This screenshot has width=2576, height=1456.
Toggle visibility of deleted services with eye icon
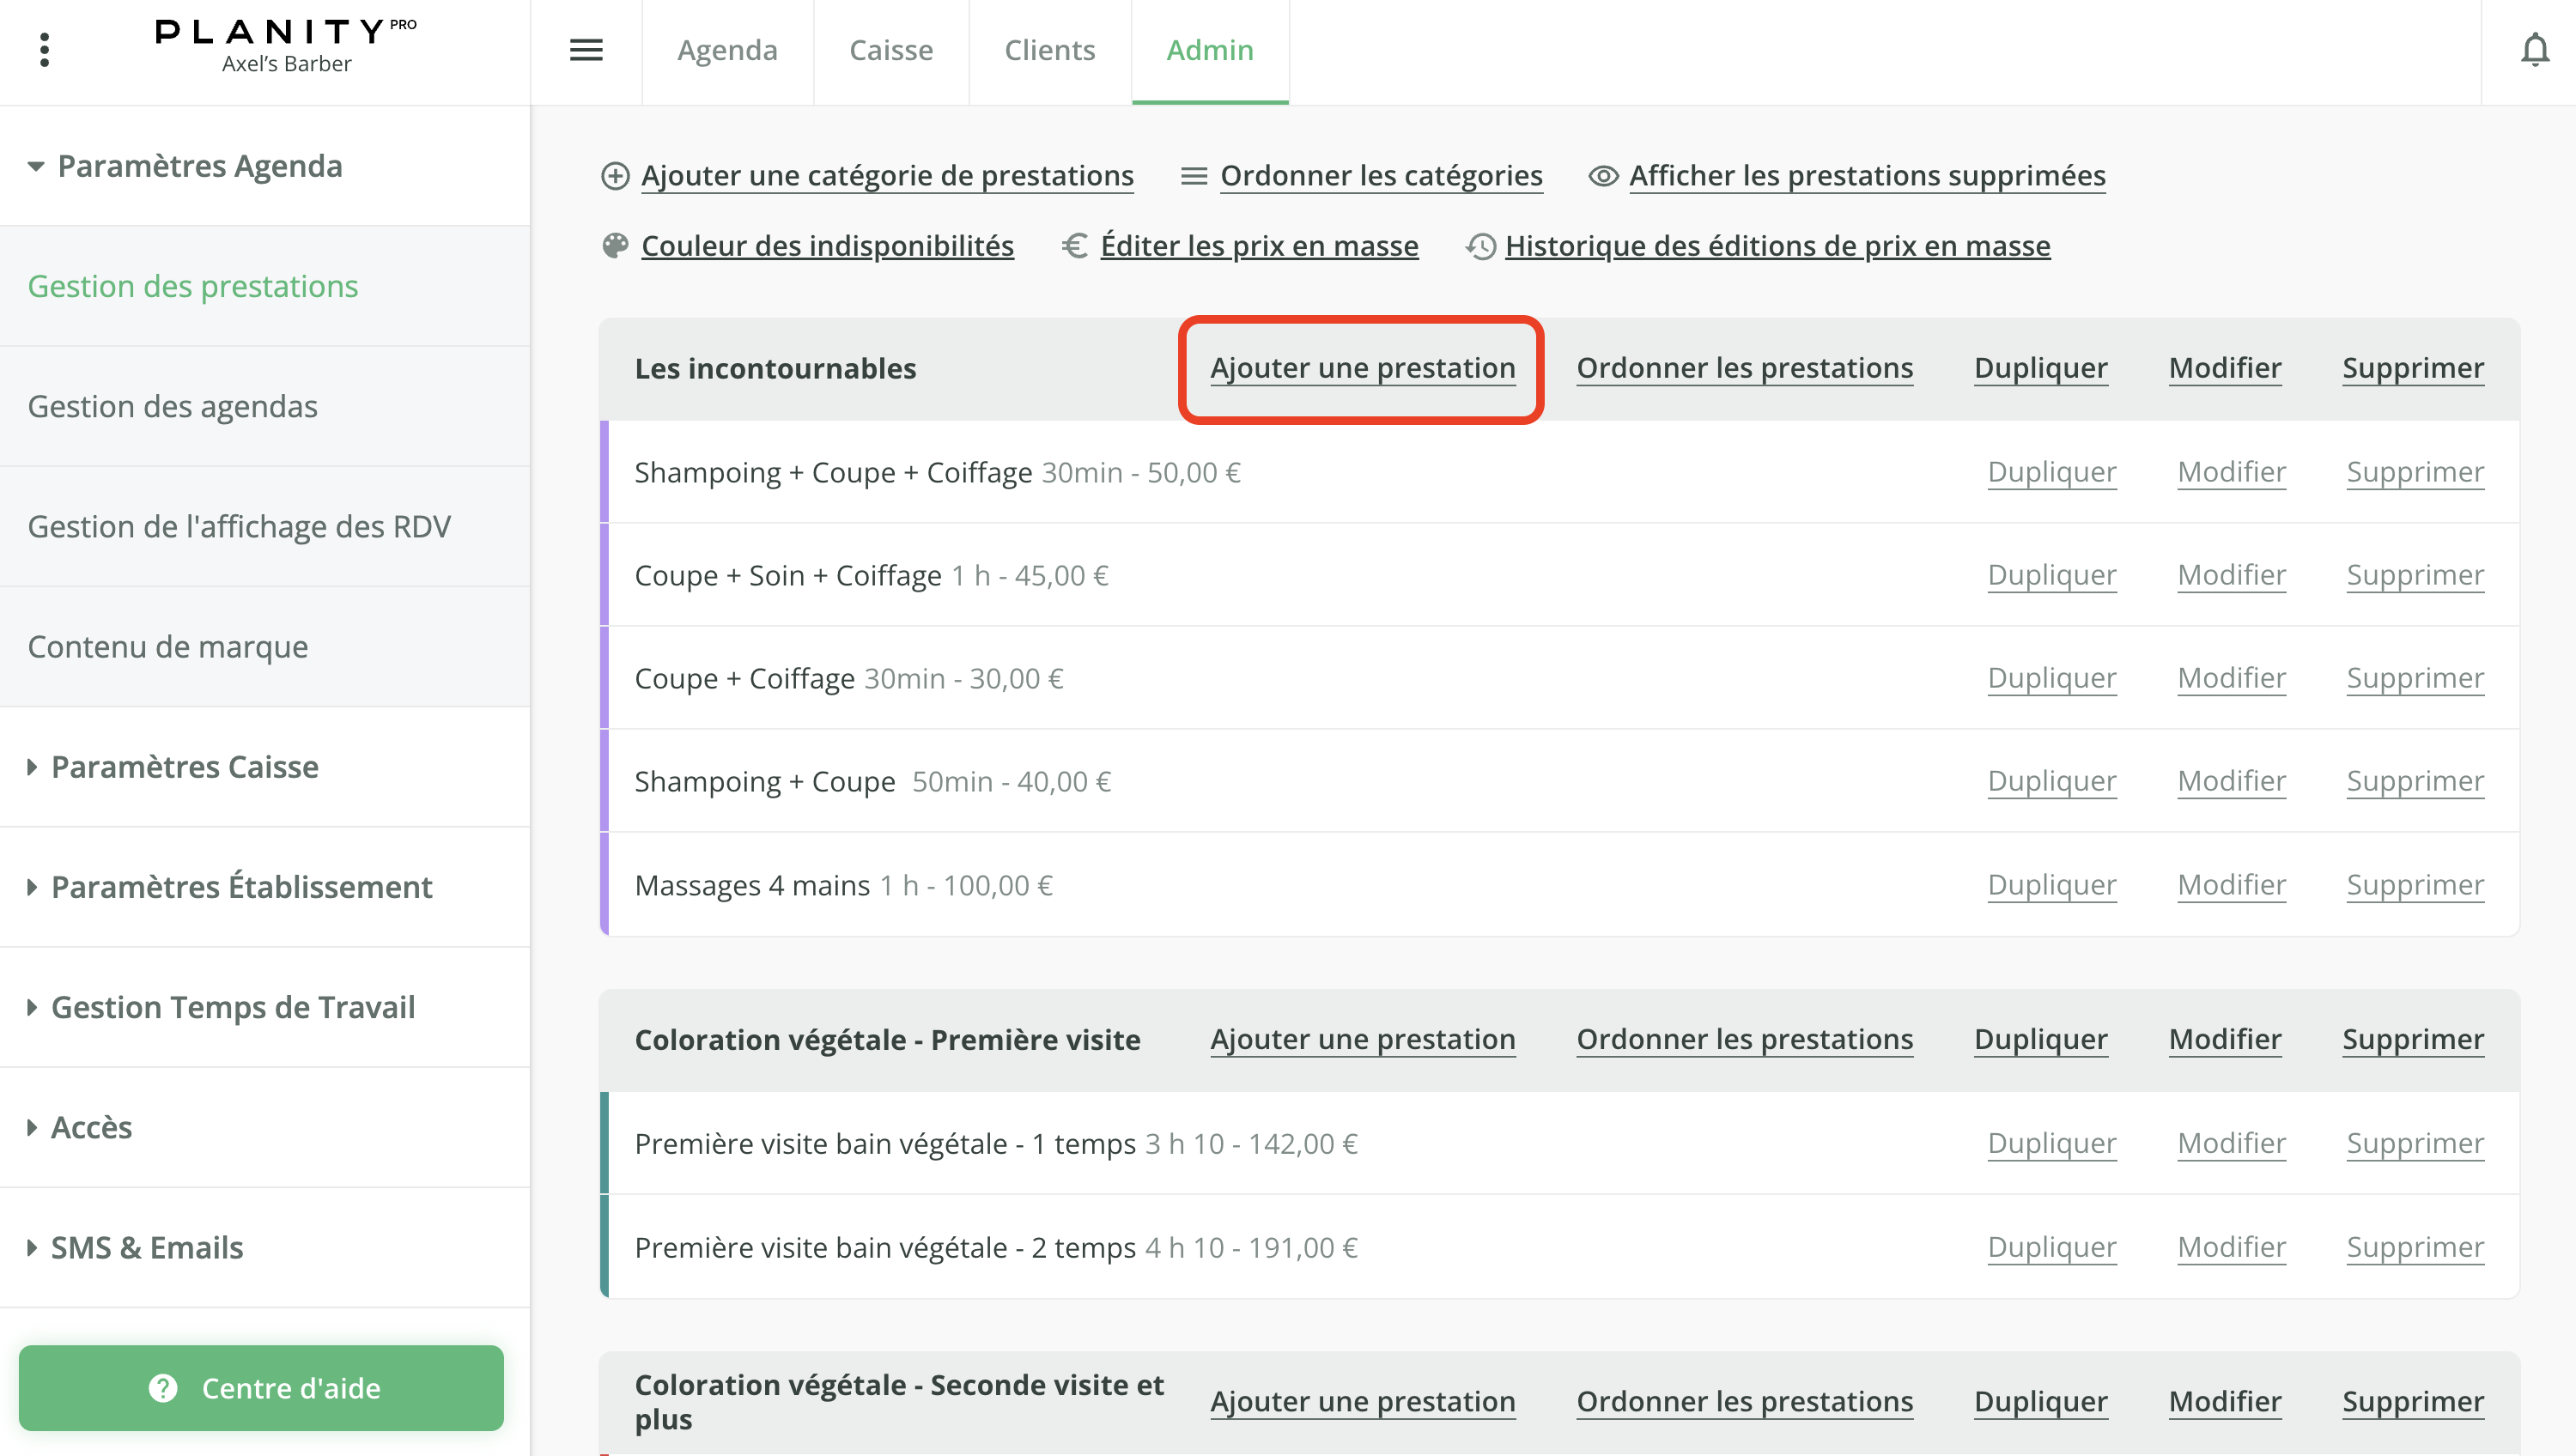tap(1602, 175)
